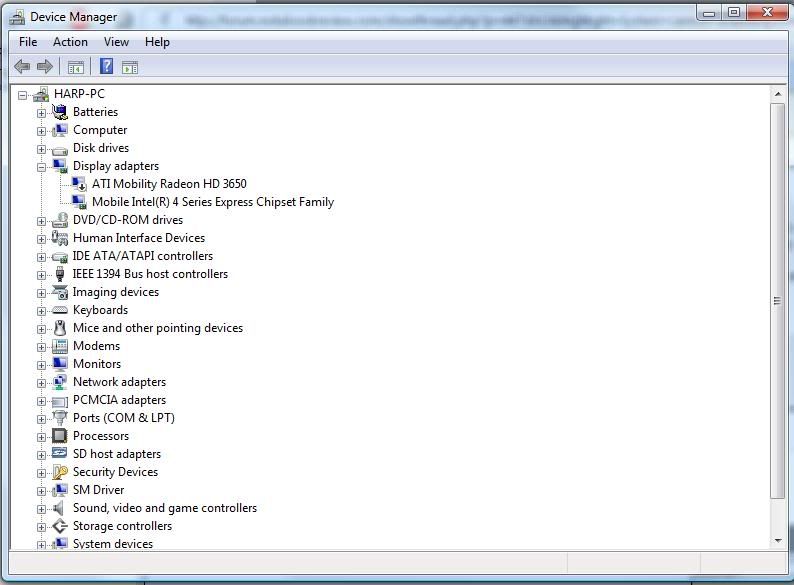Screen dimensions: 794x585
Task: Expand the Batteries node
Action: [42, 113]
